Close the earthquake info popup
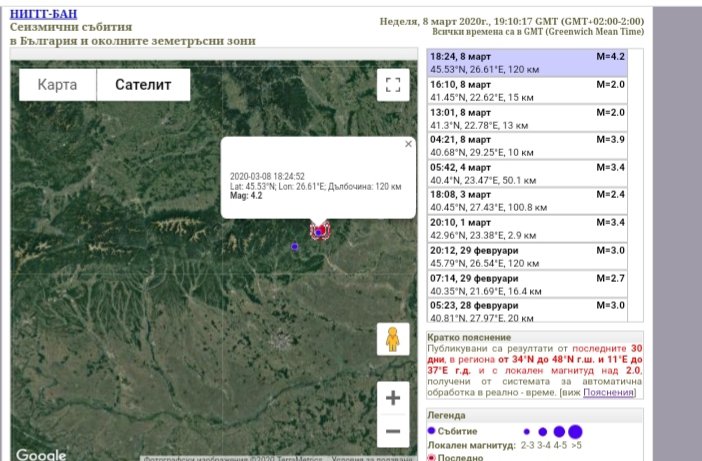 coord(408,144)
